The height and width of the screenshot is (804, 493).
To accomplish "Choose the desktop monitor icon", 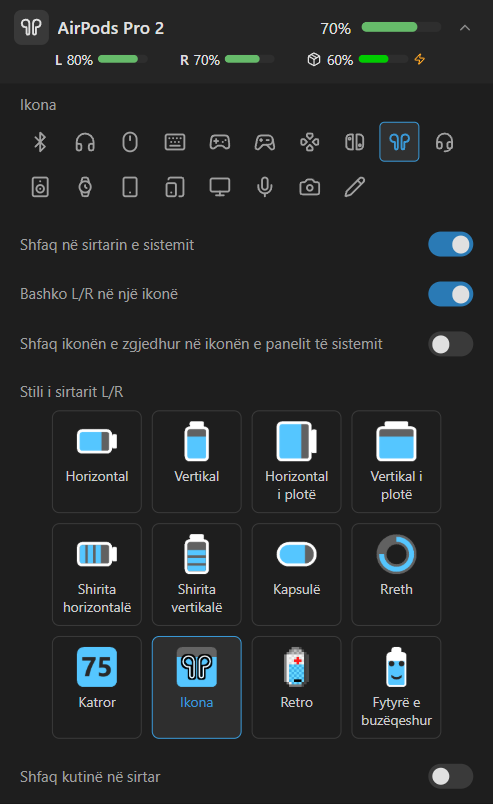I will point(220,187).
